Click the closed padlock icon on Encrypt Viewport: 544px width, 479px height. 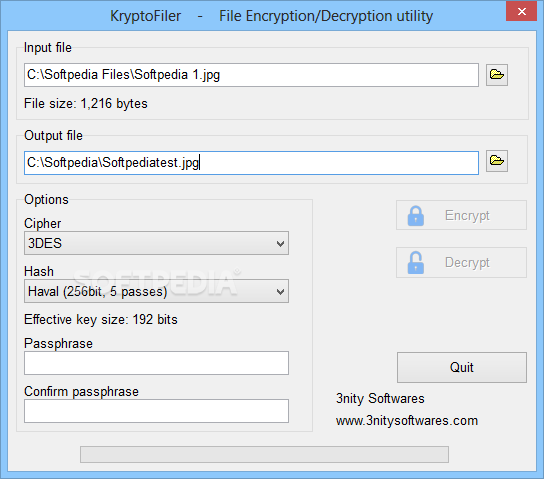coord(415,216)
